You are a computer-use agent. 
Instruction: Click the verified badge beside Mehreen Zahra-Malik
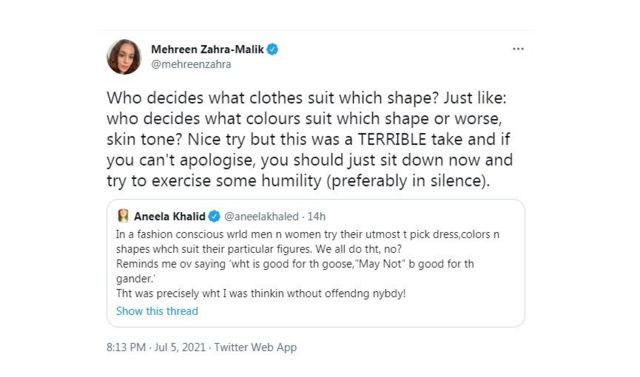pos(273,49)
